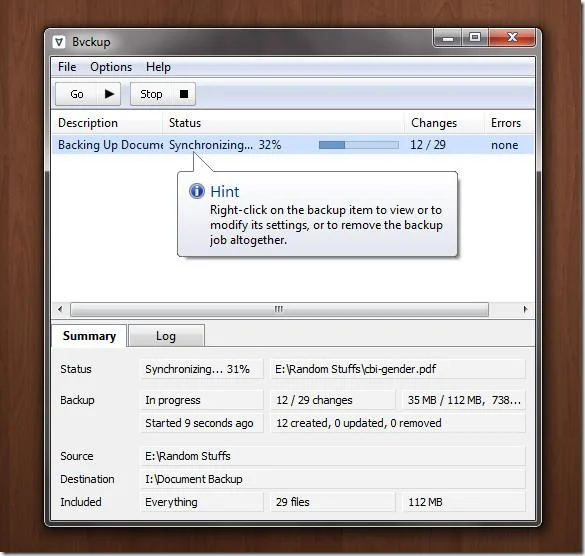Screen dimensions: 585x556
Task: Click the horizontal scrollbar thumb
Action: click(x=279, y=309)
